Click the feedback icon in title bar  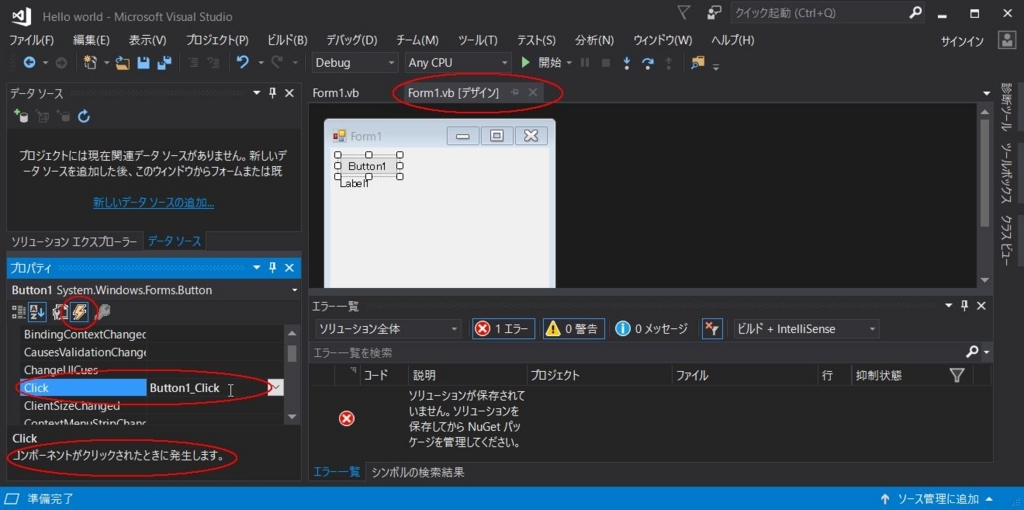pos(714,12)
